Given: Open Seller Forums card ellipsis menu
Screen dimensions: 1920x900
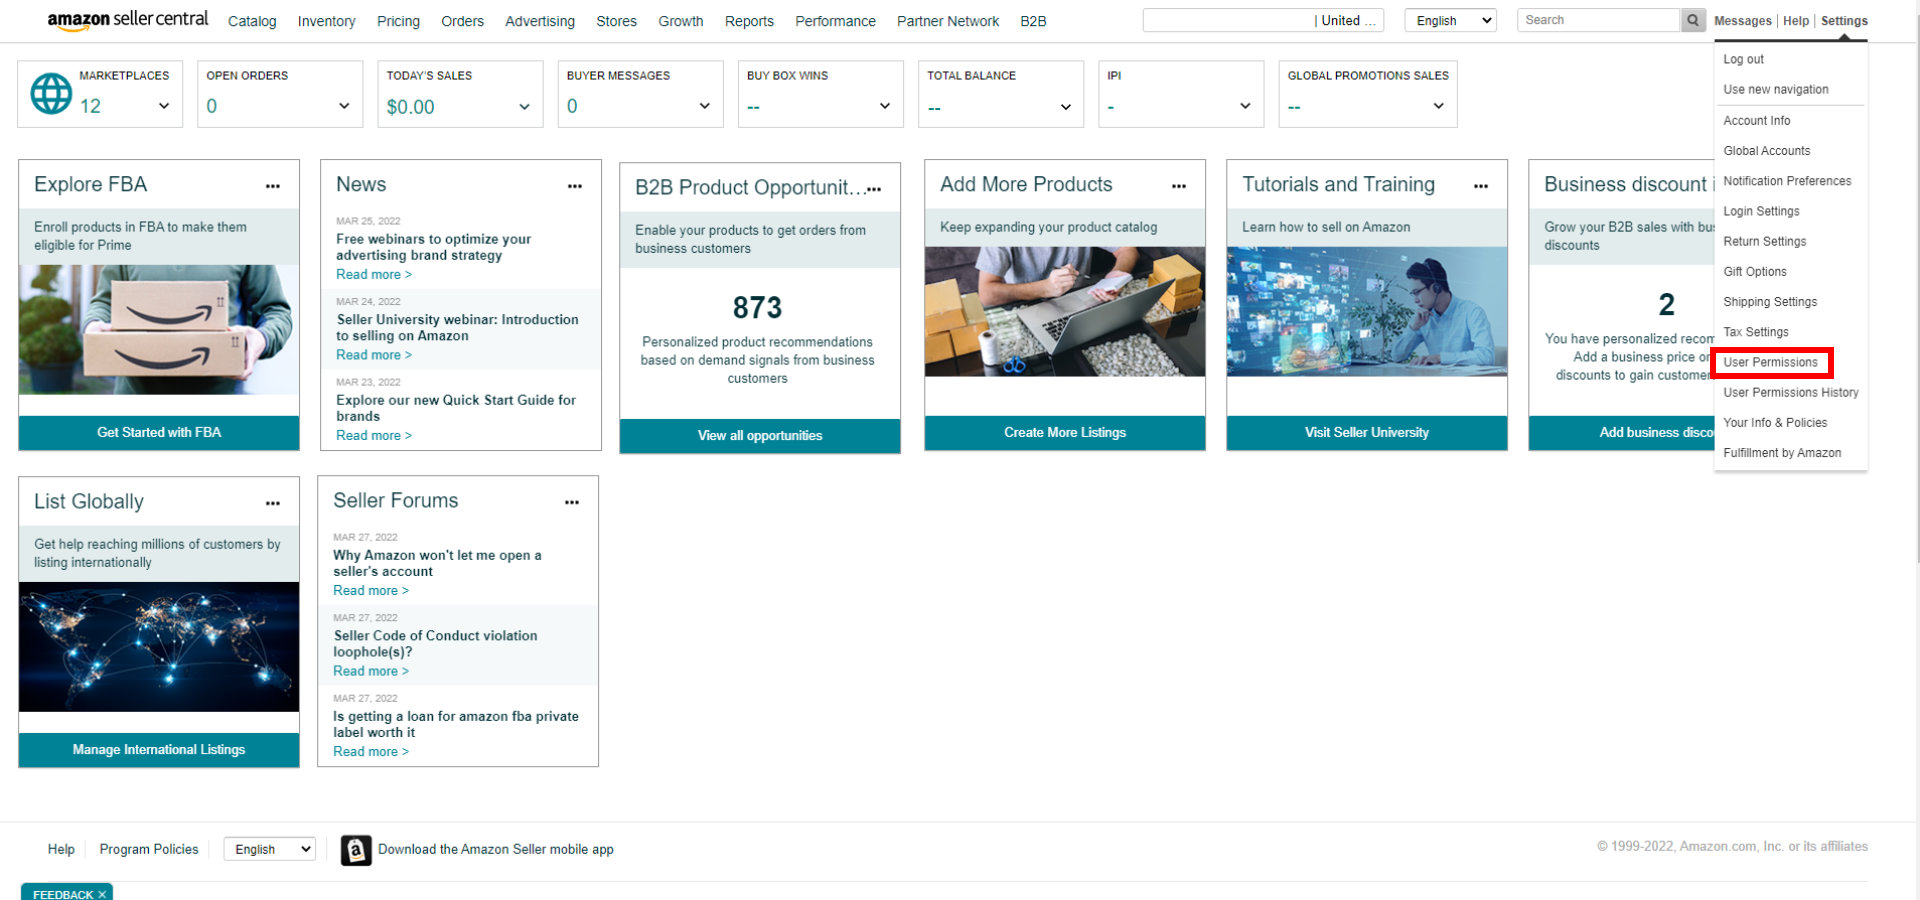Looking at the screenshot, I should pyautogui.click(x=572, y=502).
